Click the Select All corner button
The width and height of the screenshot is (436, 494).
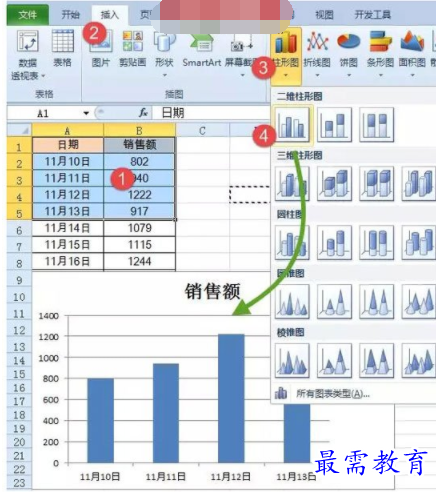coord(19,130)
